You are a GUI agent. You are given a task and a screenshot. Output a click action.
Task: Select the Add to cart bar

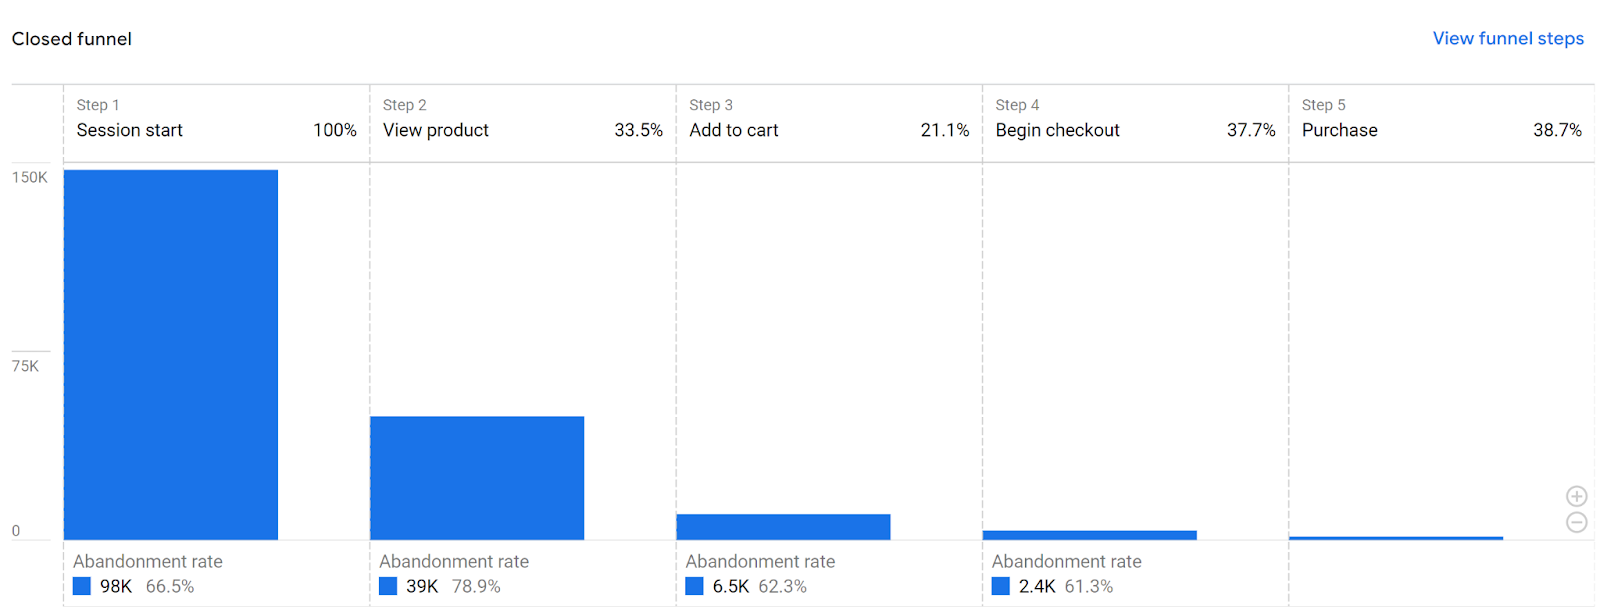pyautogui.click(x=783, y=527)
